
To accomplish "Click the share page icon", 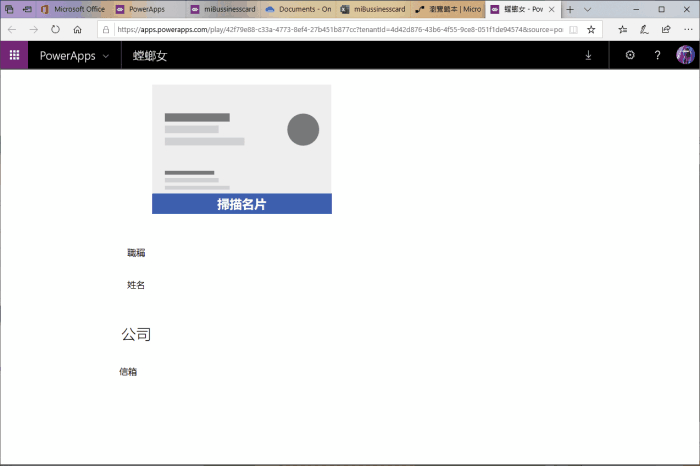I will 666,29.
